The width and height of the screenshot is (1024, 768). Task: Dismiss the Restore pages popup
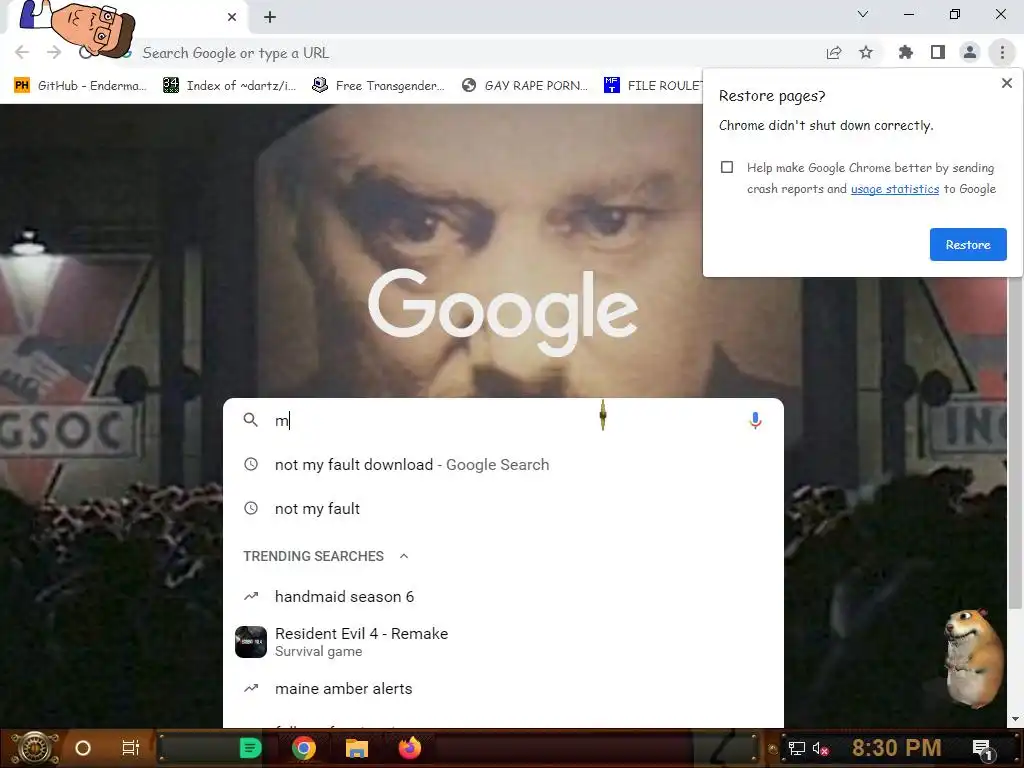(x=1006, y=83)
